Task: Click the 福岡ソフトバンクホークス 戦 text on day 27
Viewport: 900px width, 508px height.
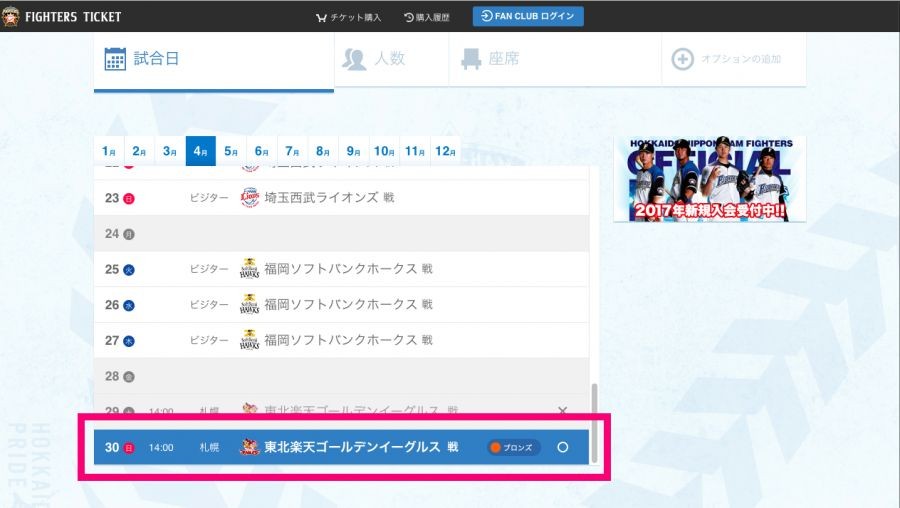Action: 348,340
